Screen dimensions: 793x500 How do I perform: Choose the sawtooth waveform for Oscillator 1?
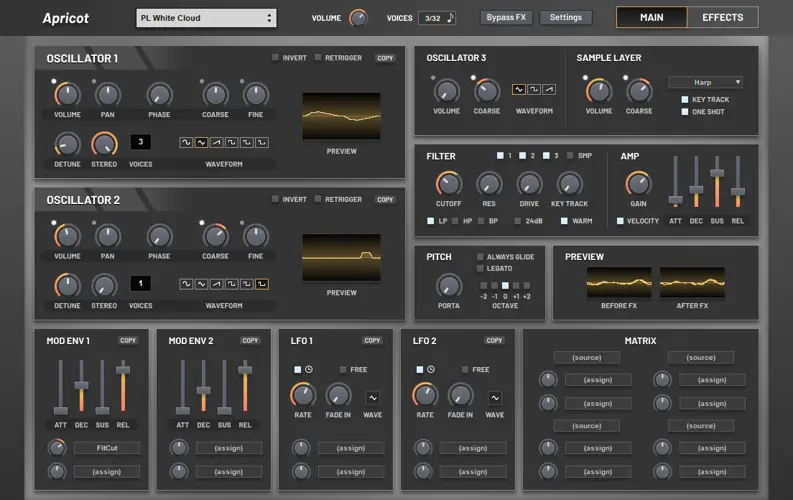click(x=216, y=142)
